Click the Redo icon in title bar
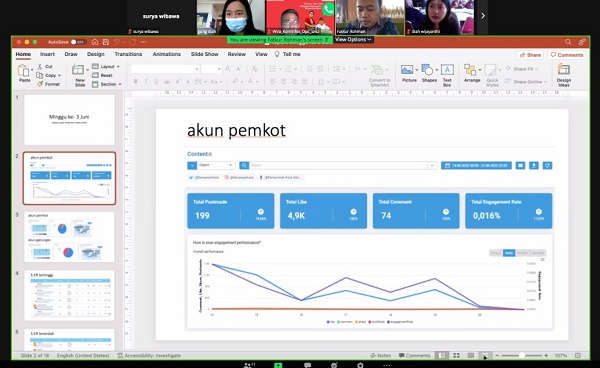Image resolution: width=600 pixels, height=368 pixels. coord(132,42)
